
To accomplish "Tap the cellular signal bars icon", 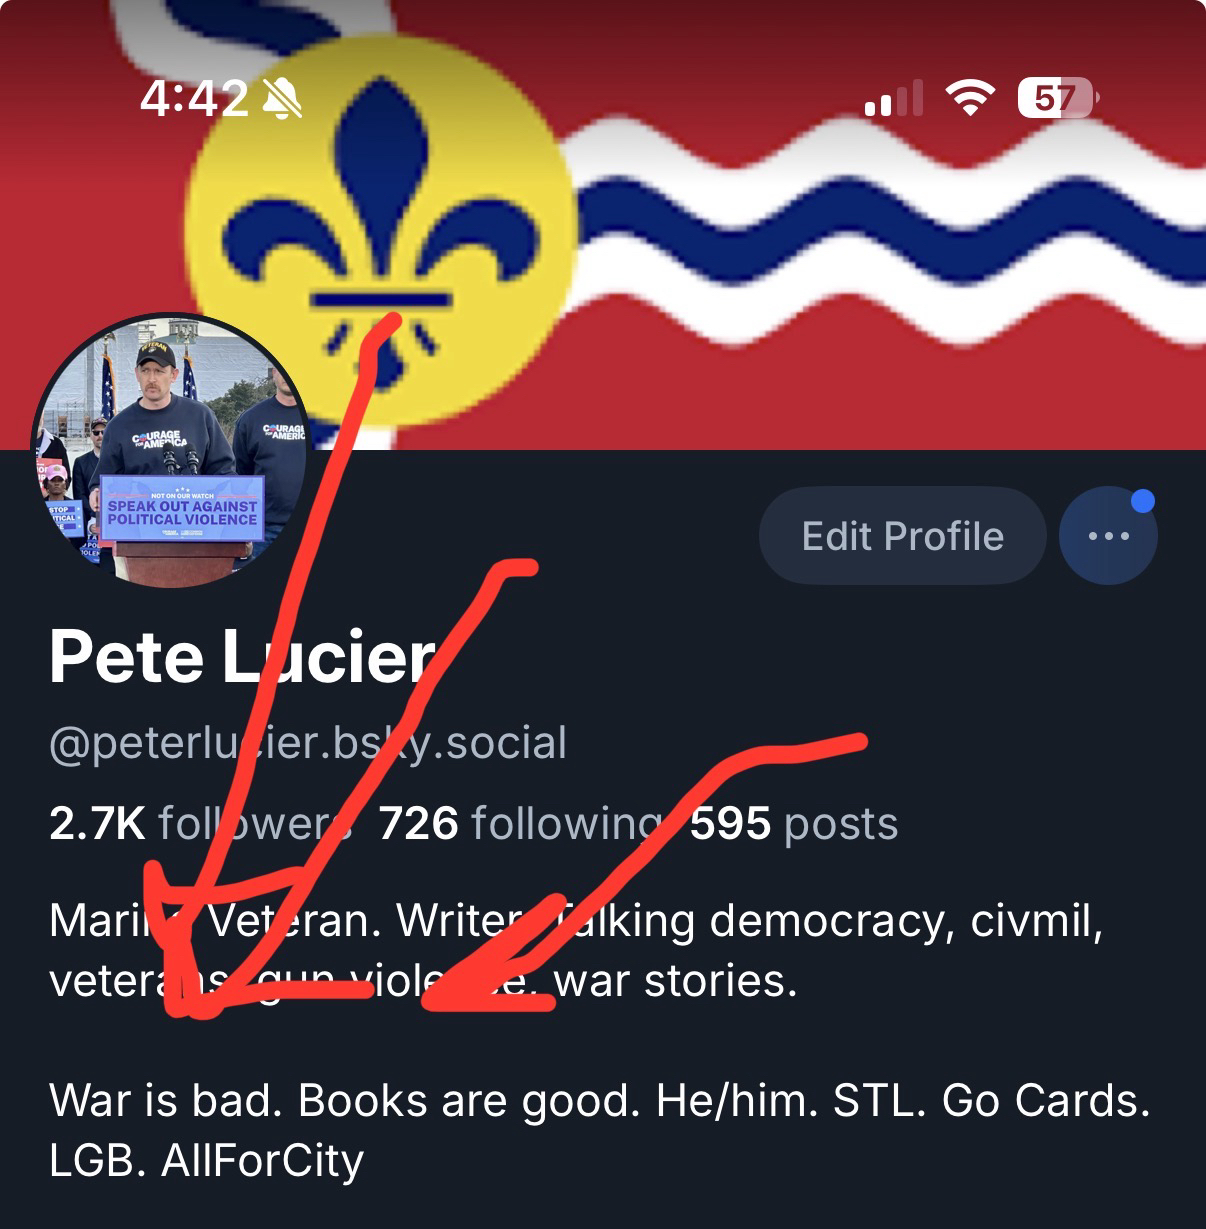I will click(x=894, y=99).
